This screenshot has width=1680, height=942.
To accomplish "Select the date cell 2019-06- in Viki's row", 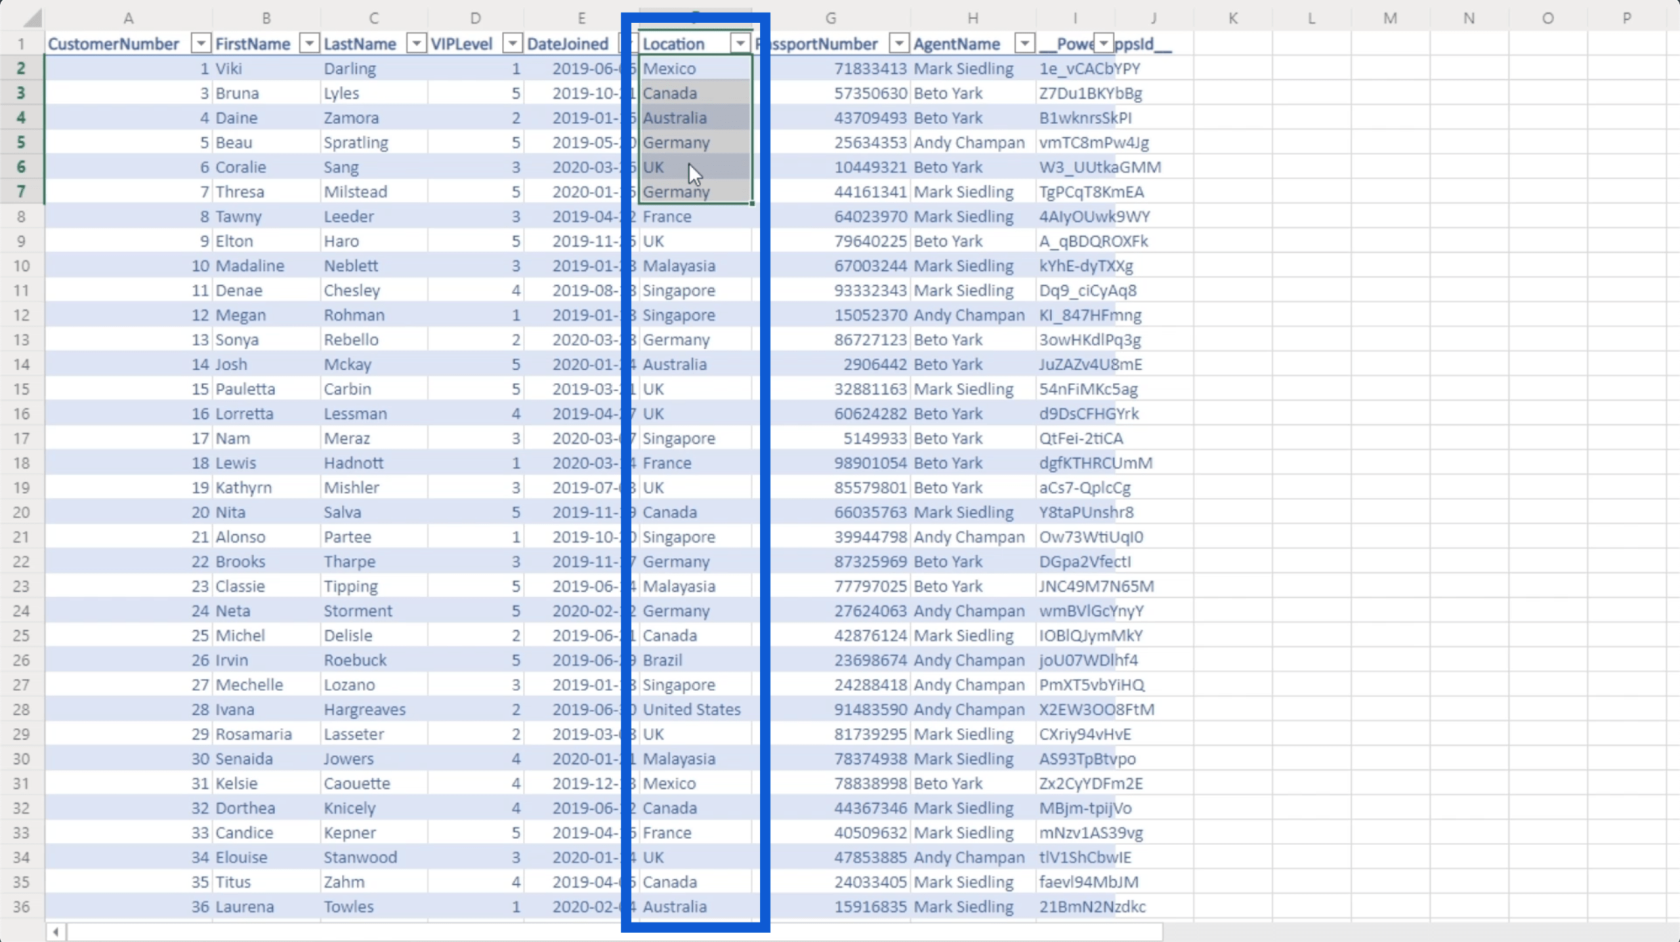I will click(x=581, y=68).
